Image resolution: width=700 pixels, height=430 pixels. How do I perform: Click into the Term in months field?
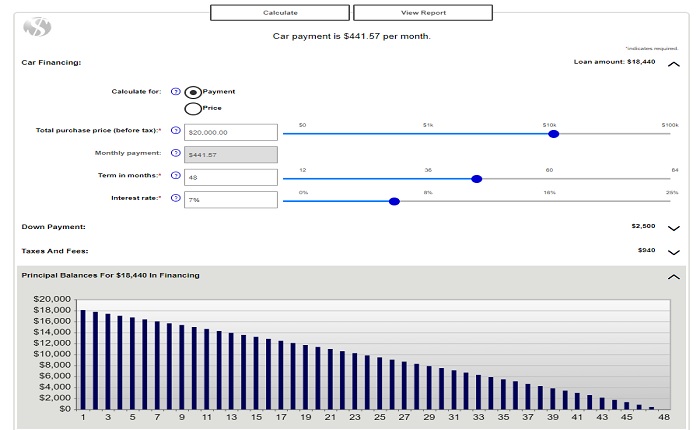(231, 177)
